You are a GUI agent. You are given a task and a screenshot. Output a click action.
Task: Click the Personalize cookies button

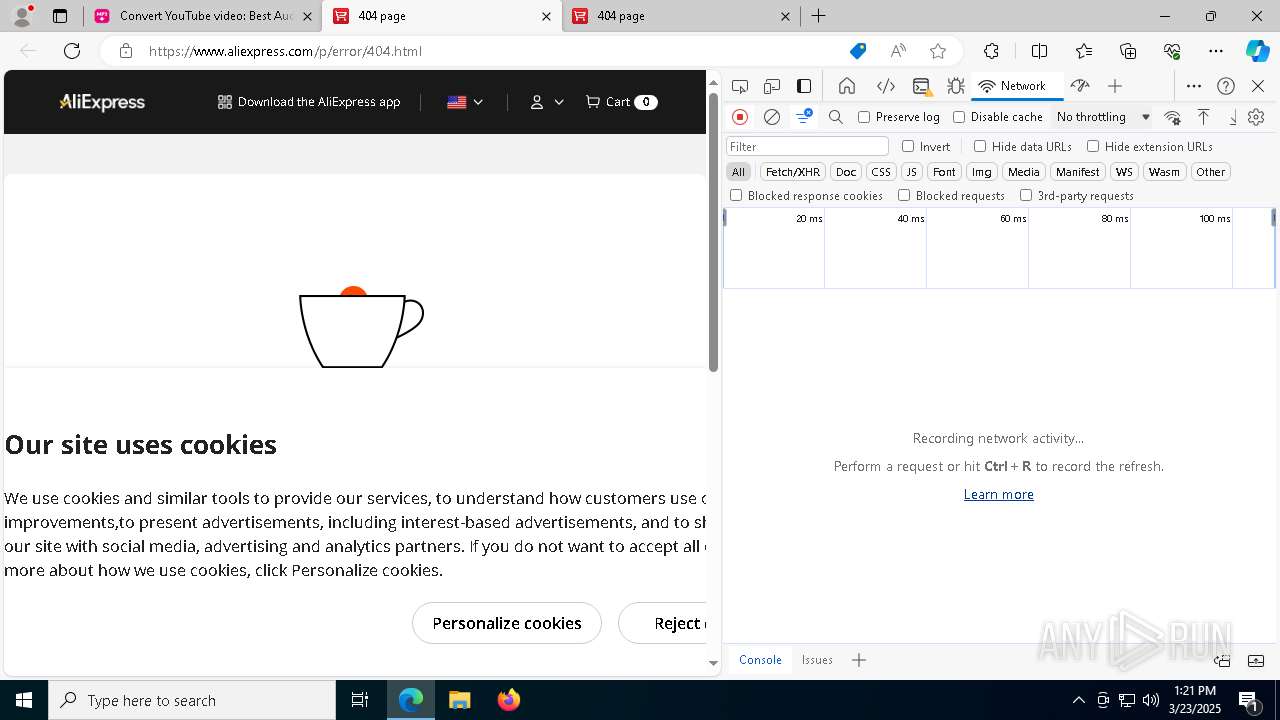[x=507, y=623]
